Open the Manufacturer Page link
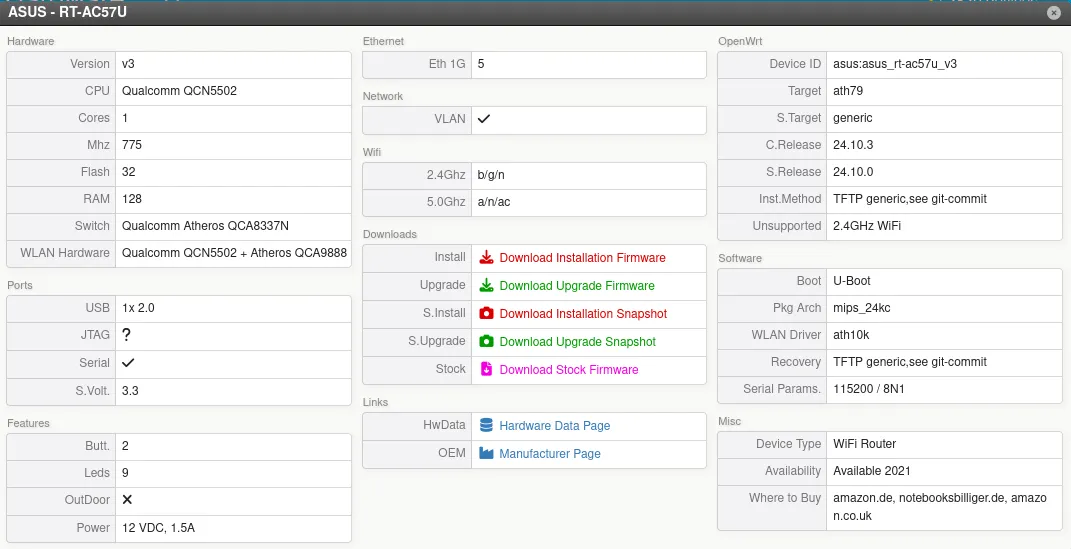The height and width of the screenshot is (549, 1071). 550,454
